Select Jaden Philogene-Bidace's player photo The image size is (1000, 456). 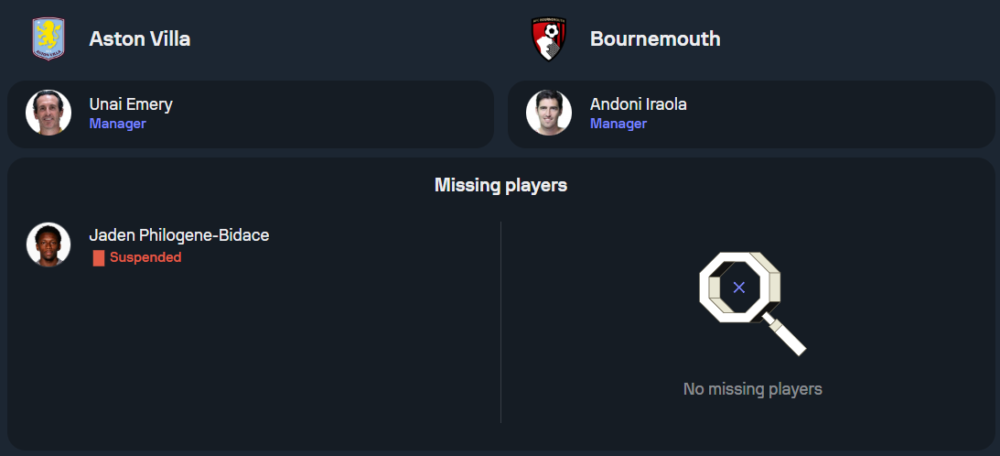click(48, 244)
